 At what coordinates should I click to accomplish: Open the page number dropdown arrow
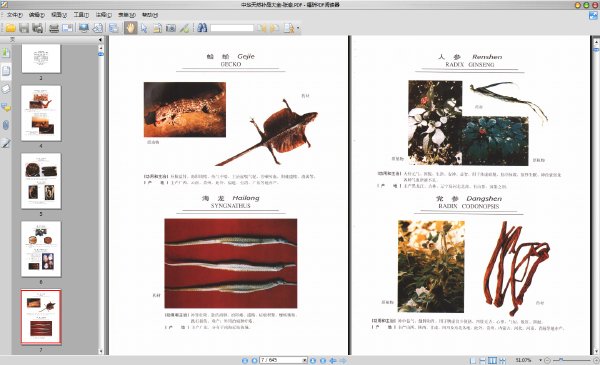pos(305,360)
